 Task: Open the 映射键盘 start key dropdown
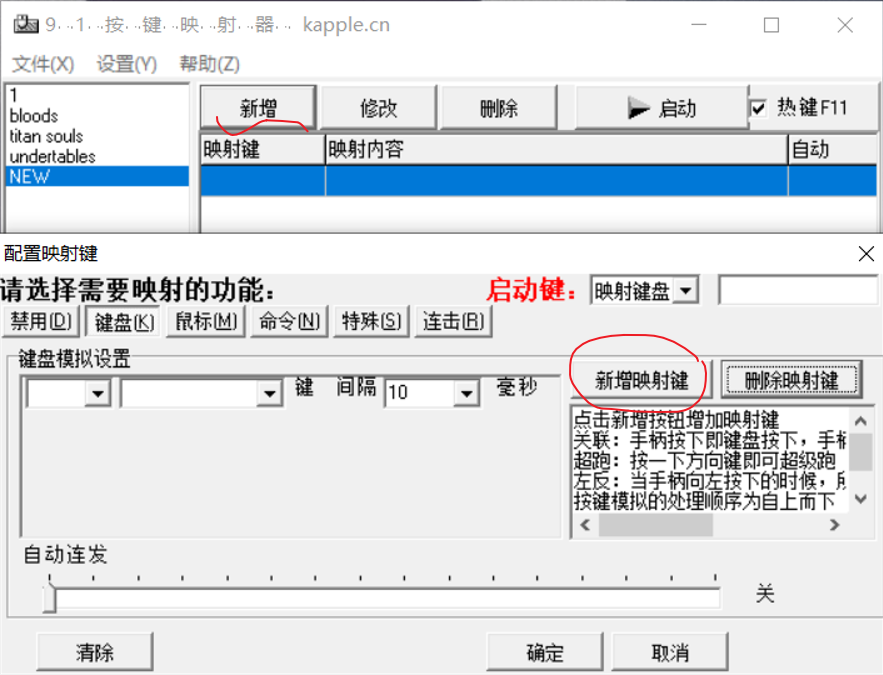point(685,290)
